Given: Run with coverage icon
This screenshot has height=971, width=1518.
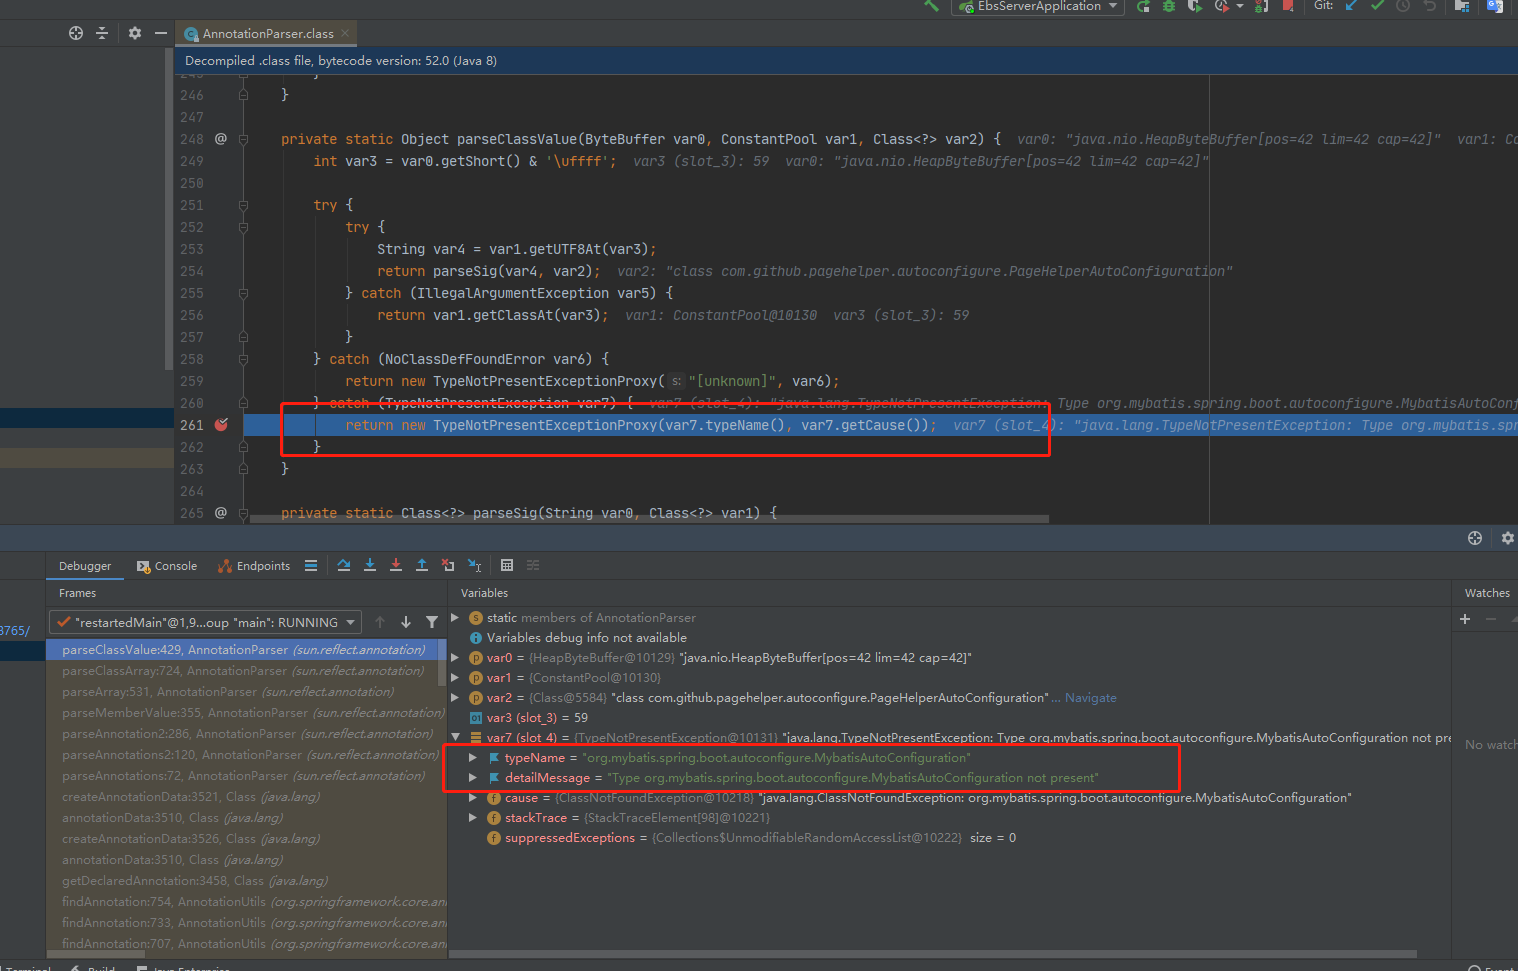Looking at the screenshot, I should point(1194,6).
